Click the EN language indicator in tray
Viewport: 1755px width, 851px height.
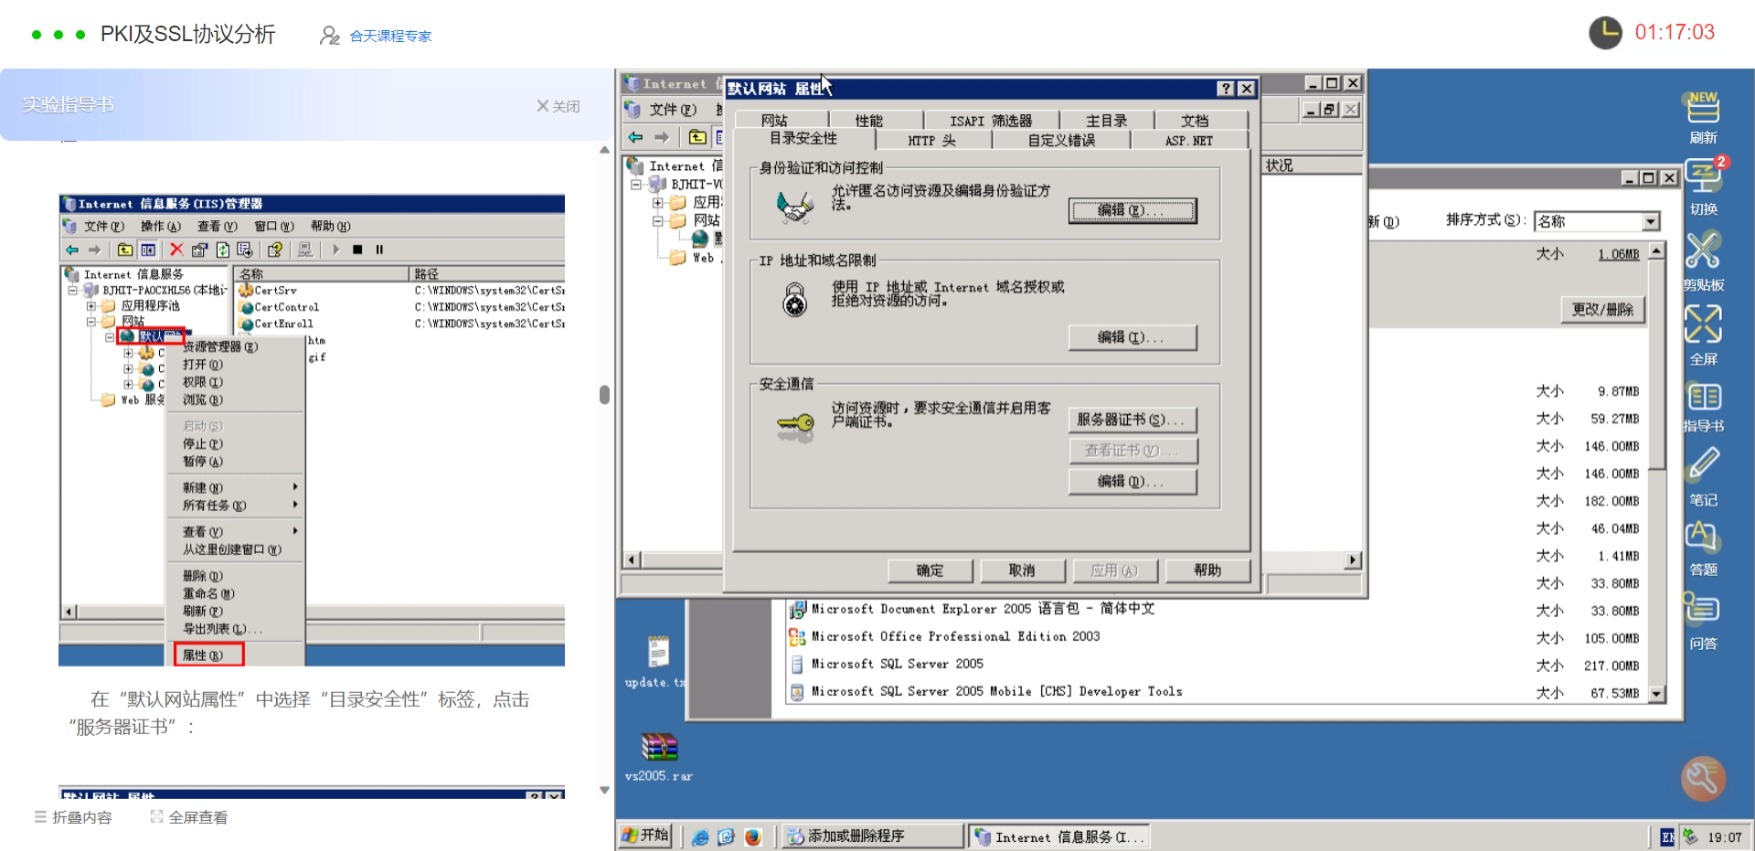[x=1667, y=837]
